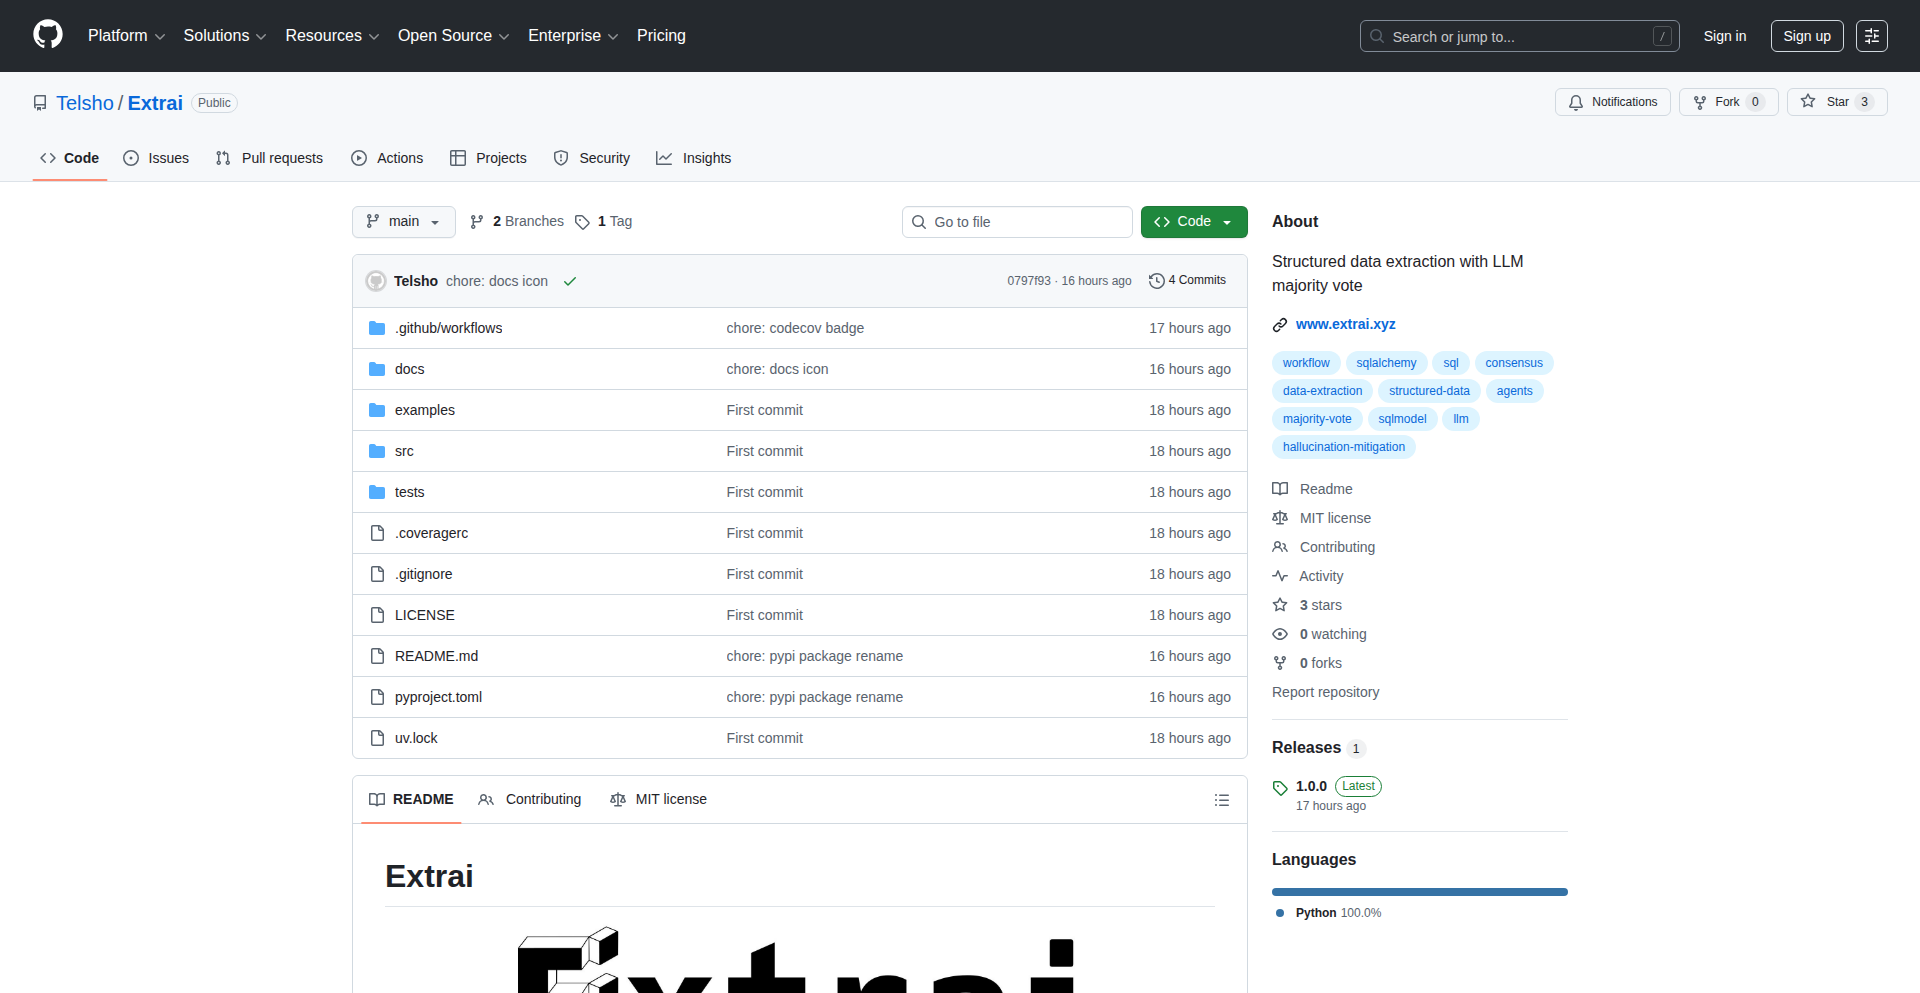Open the Pricing link
1920x993 pixels.
pyautogui.click(x=661, y=36)
